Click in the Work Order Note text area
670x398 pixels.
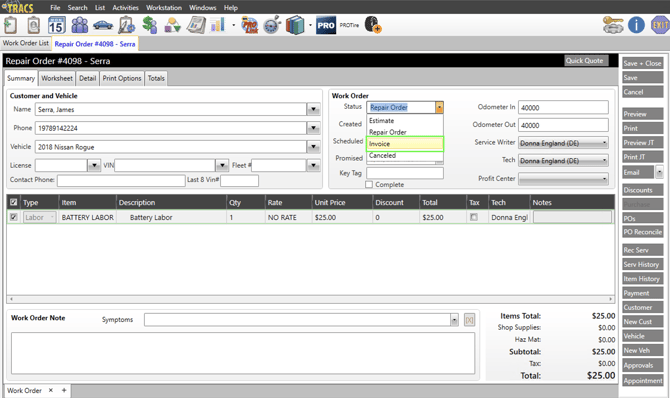coord(243,353)
